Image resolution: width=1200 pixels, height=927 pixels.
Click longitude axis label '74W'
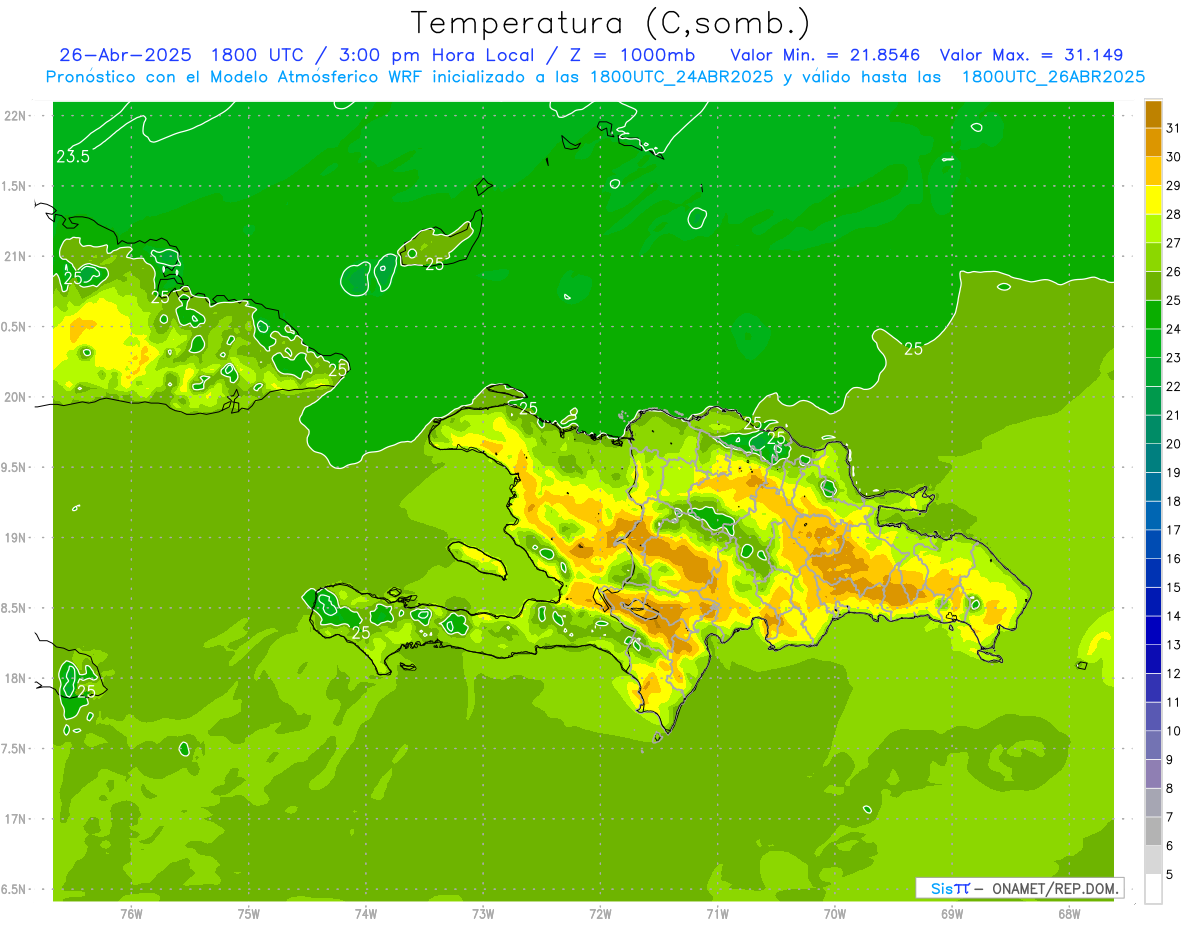pyautogui.click(x=366, y=914)
